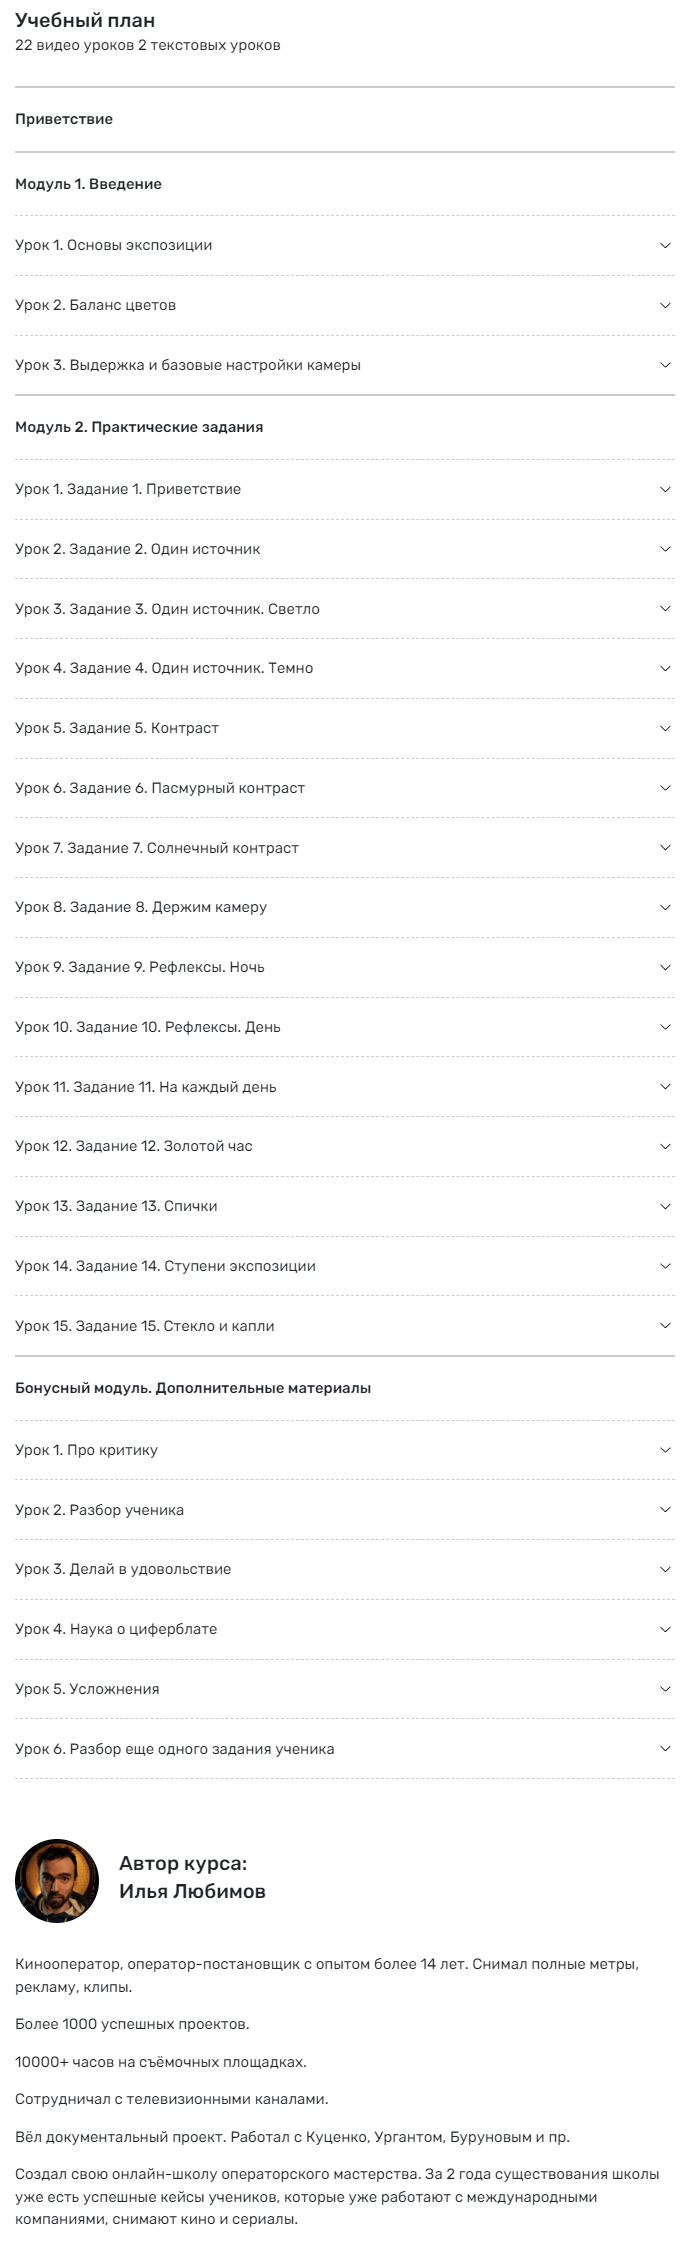Screen dimensions: 688x2246
Task: Click author name "Илья Любимов"
Action: (x=192, y=1891)
